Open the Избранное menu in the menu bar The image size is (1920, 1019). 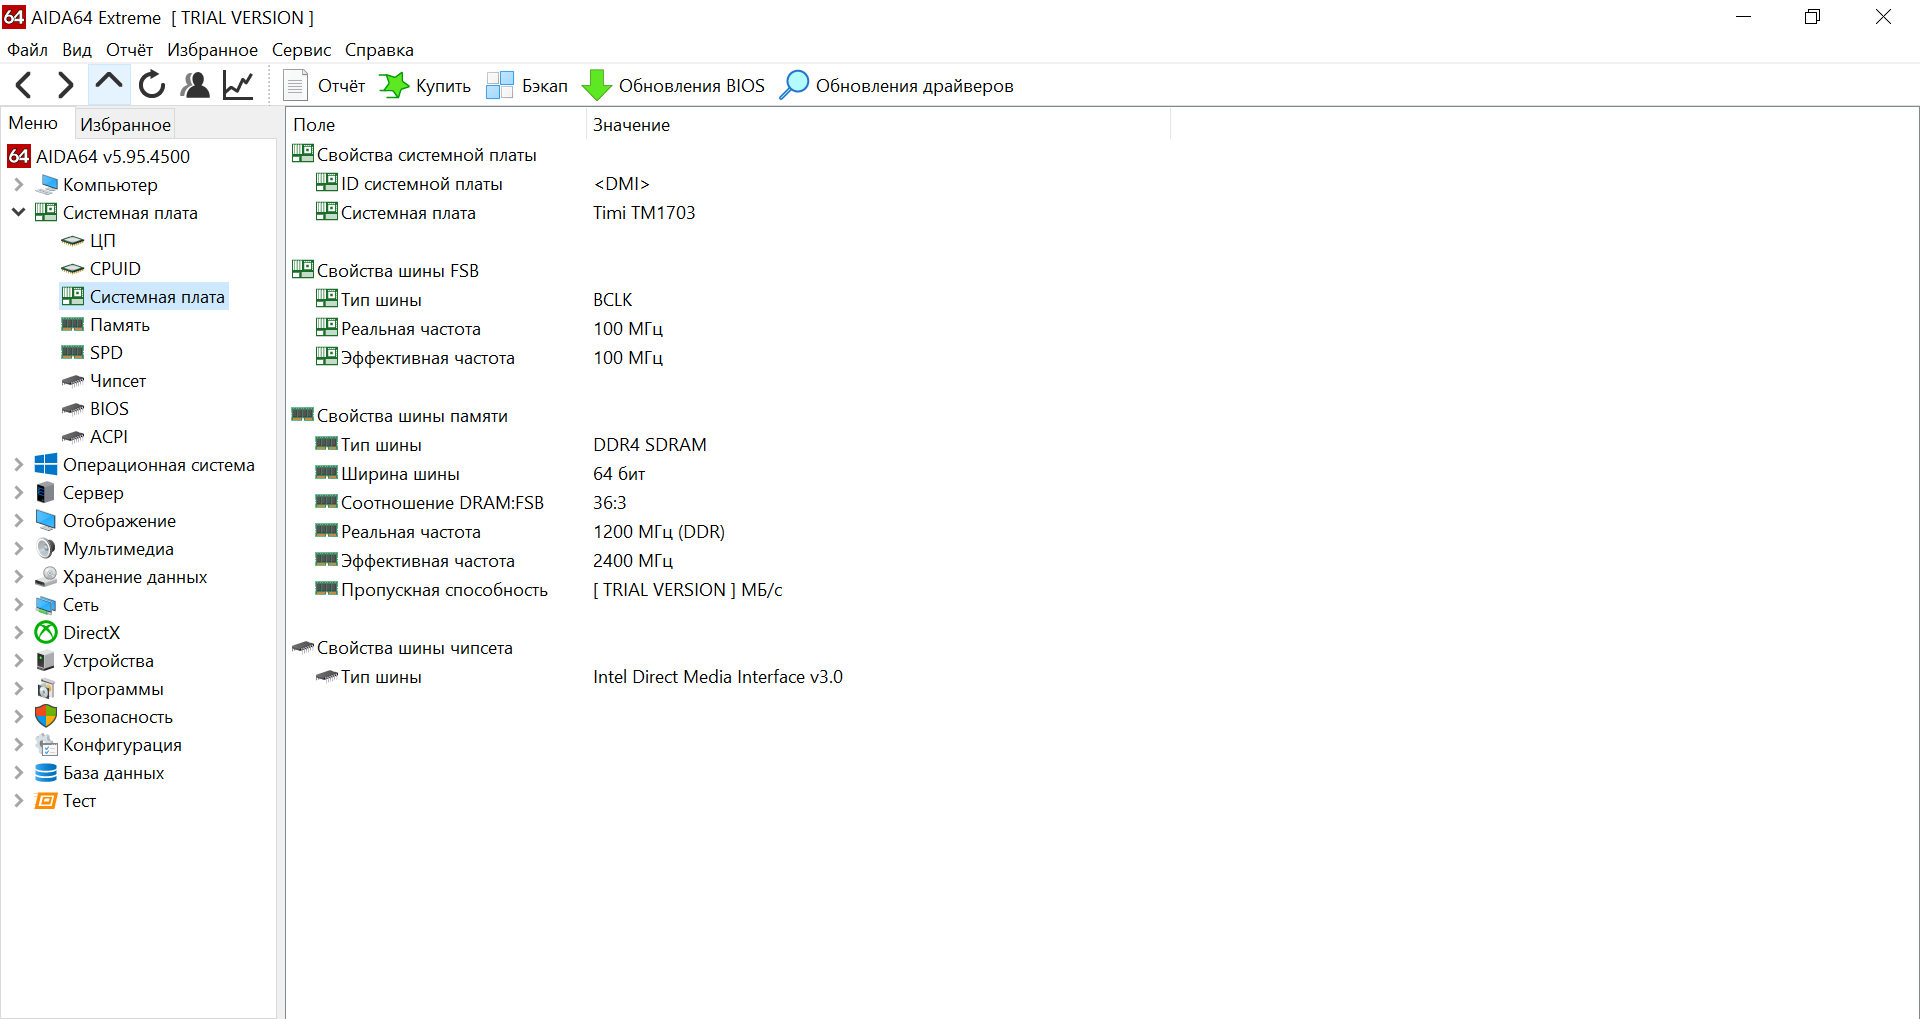[x=212, y=50]
